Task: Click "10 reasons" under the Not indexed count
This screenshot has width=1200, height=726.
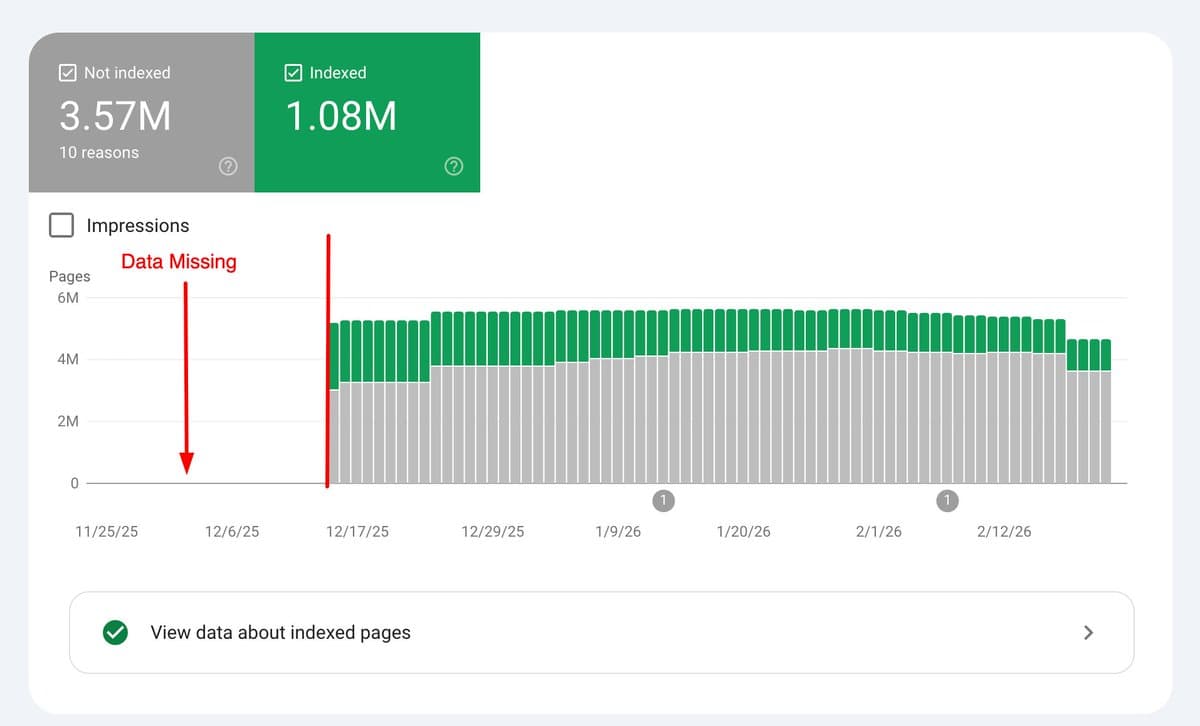Action: 99,152
